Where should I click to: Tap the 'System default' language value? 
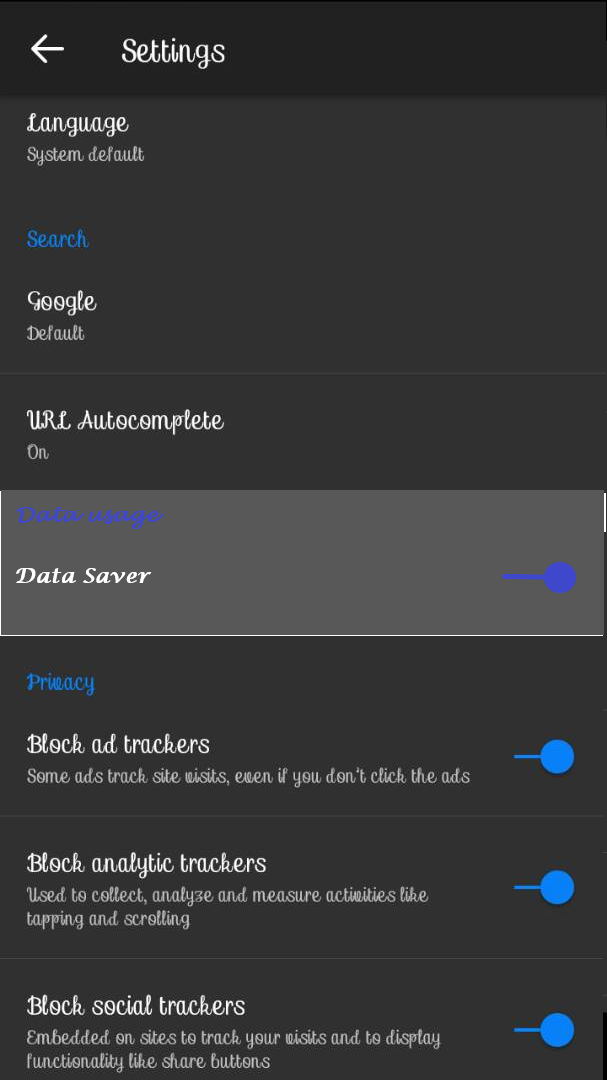pyautogui.click(x=85, y=155)
